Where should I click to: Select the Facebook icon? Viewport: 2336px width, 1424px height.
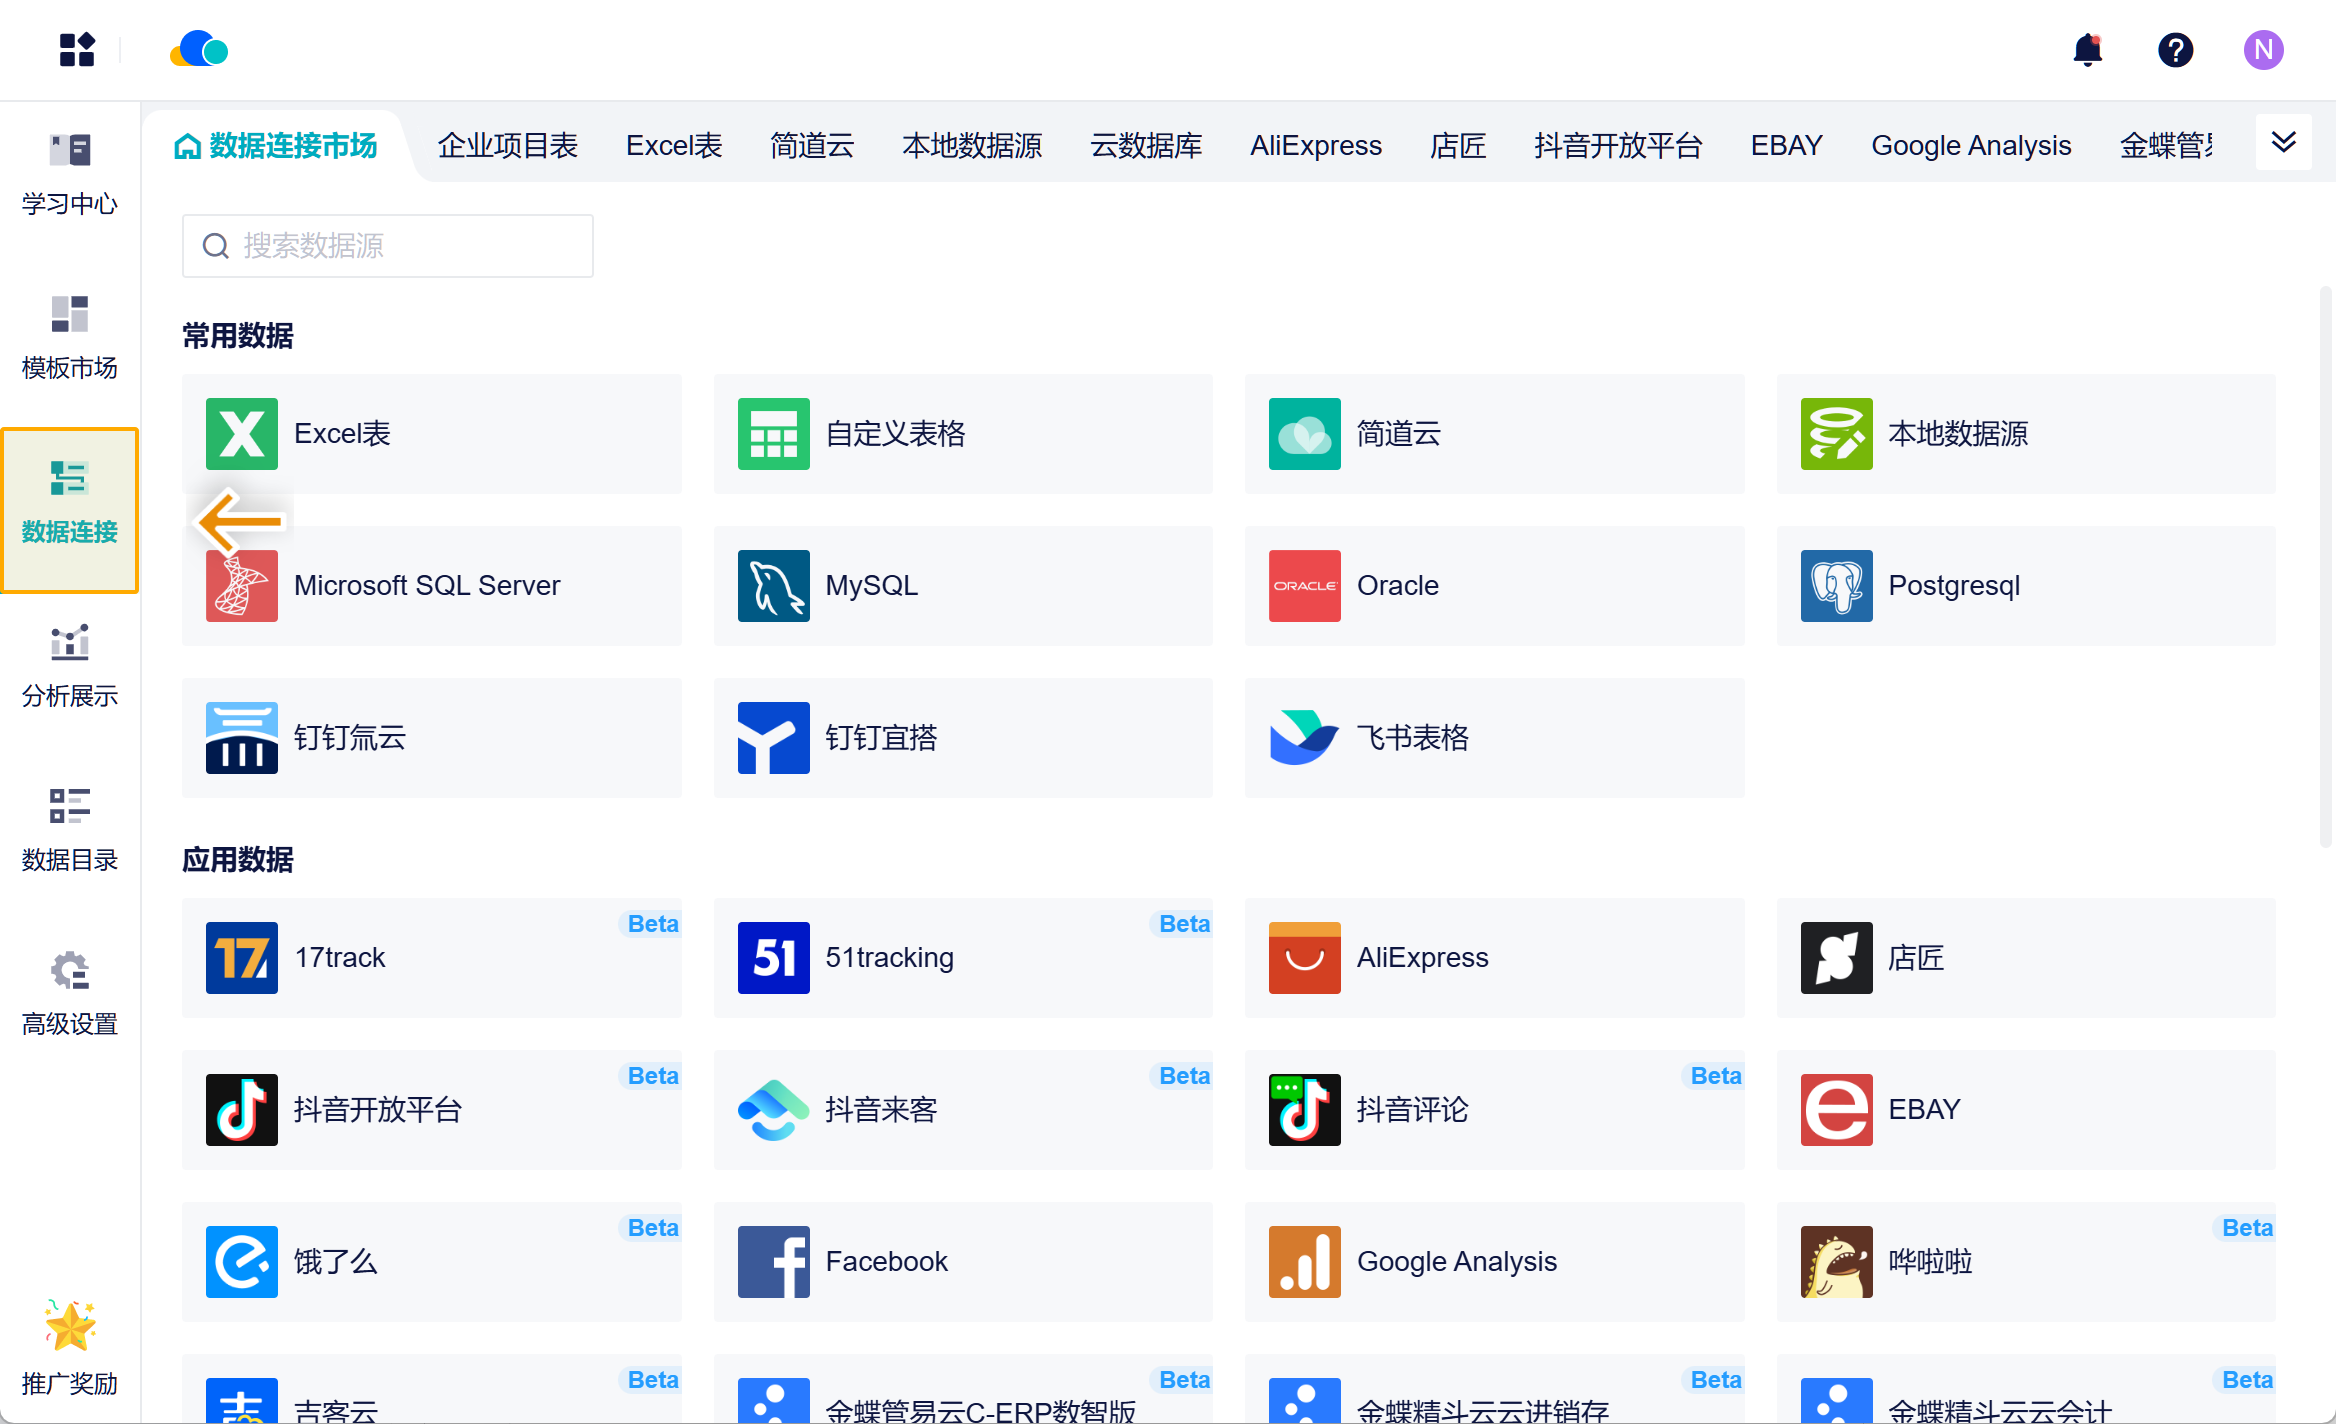(774, 1262)
